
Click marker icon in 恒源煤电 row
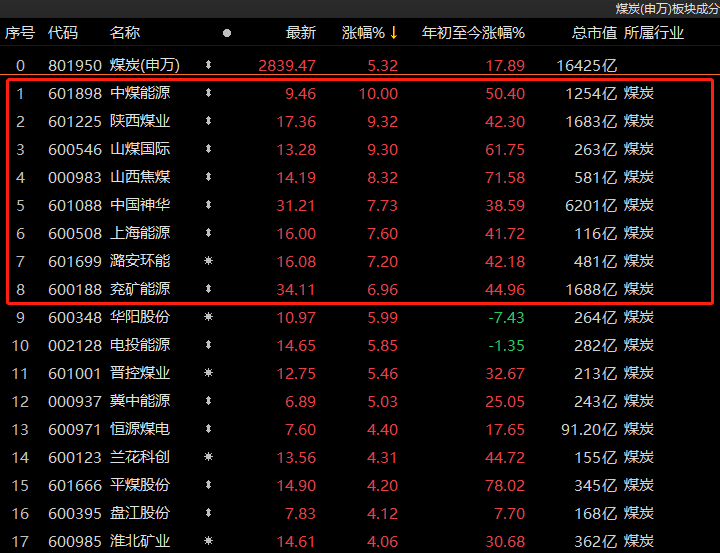click(208, 429)
